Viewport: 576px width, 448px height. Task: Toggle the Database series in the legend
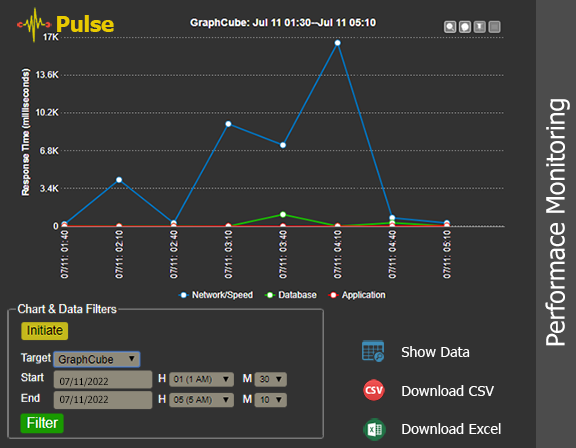point(291,295)
